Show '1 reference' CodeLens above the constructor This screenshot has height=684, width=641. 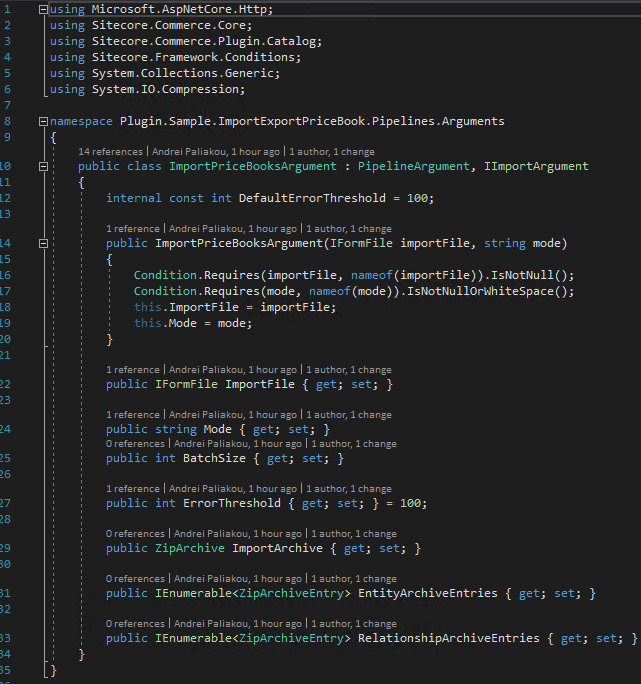click(x=133, y=229)
